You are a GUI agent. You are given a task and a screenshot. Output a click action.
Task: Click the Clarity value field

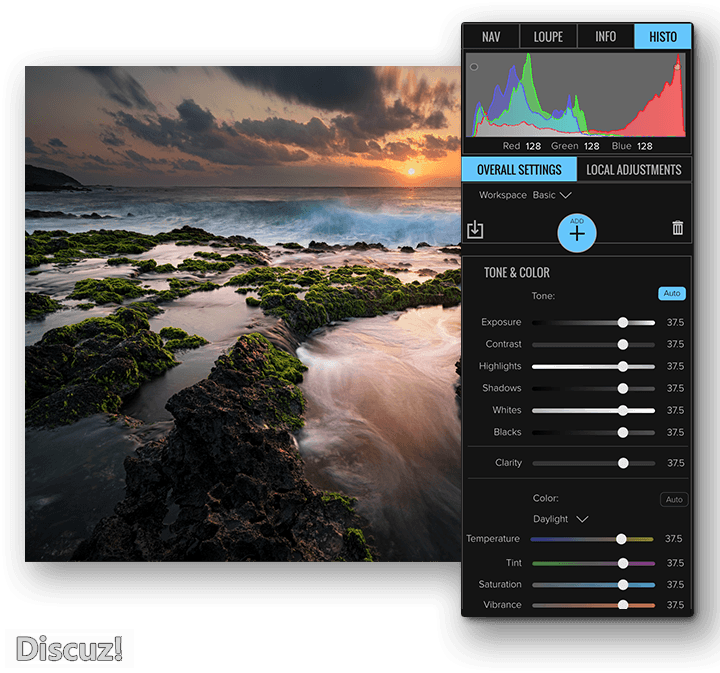tap(675, 463)
